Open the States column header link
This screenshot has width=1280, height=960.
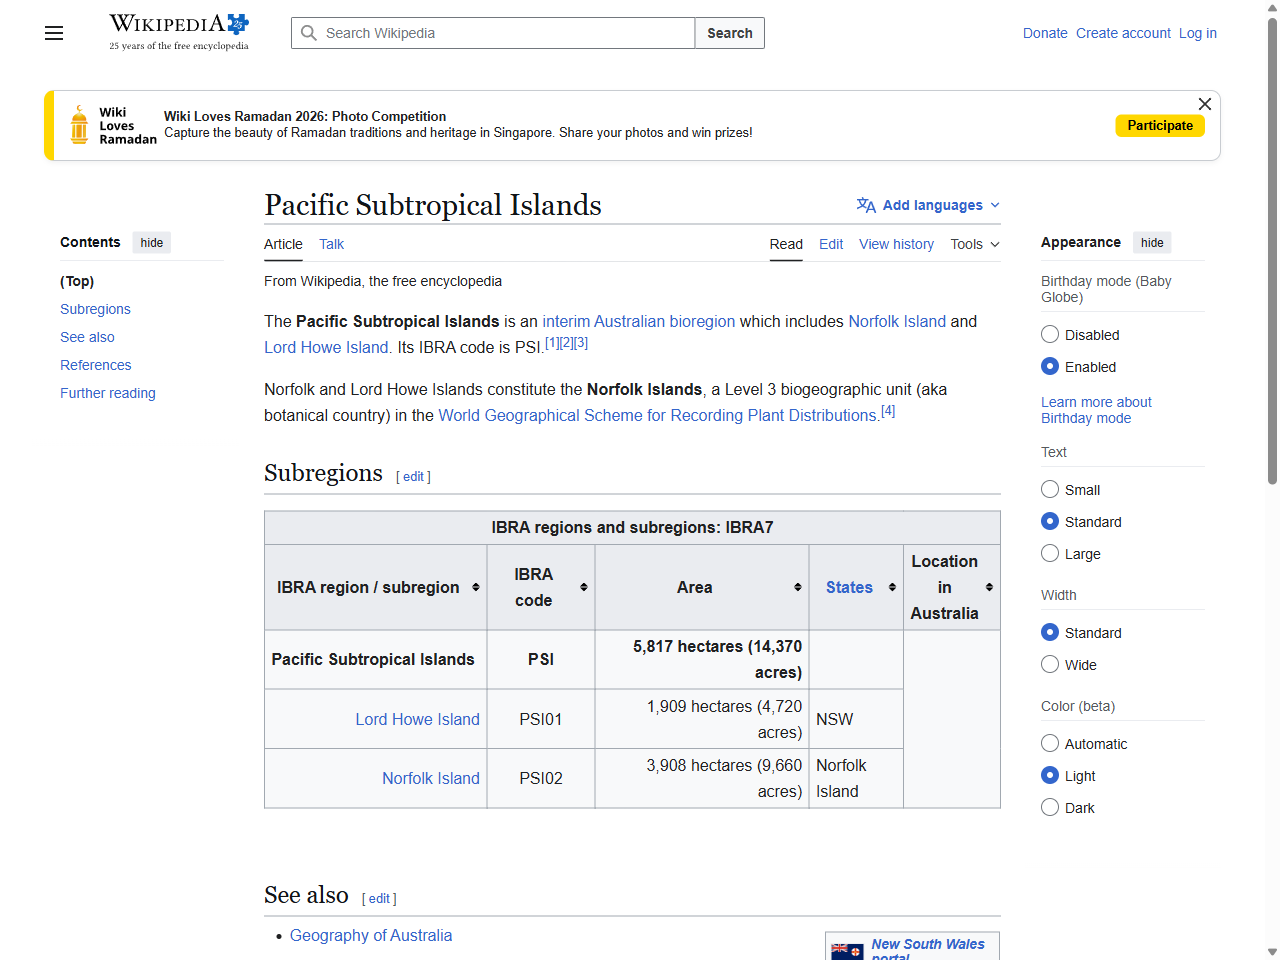(849, 587)
